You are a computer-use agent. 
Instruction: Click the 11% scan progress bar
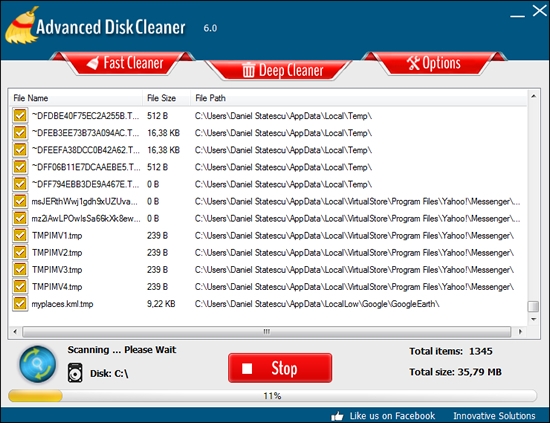272,396
